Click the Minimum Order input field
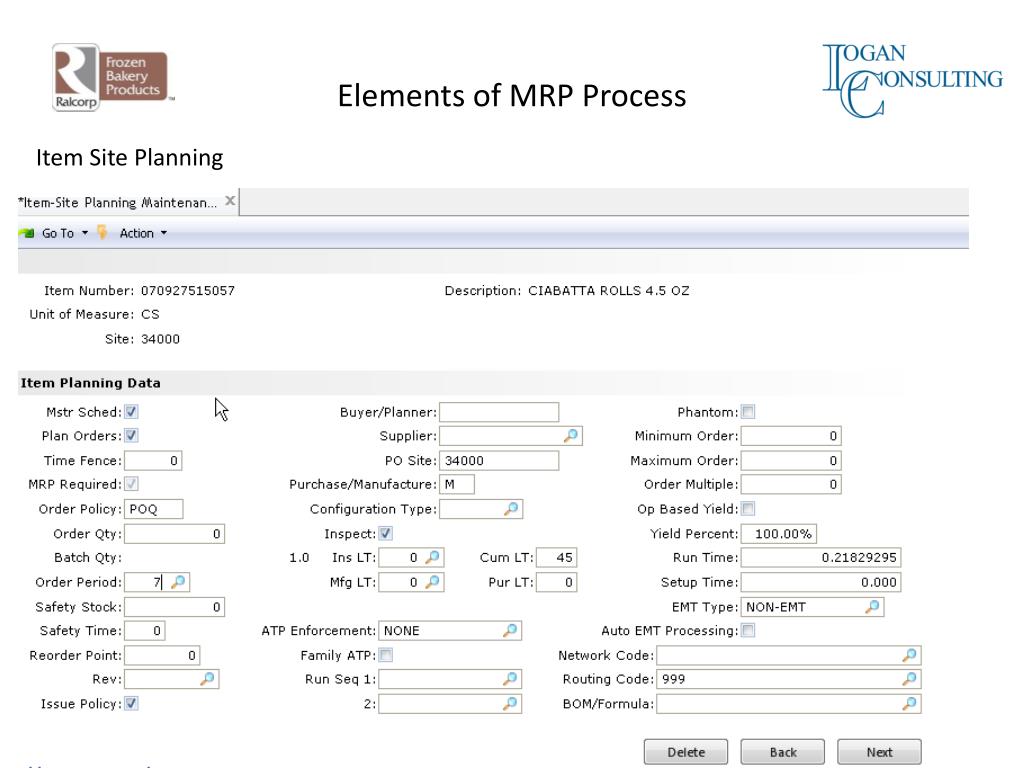 (x=791, y=436)
